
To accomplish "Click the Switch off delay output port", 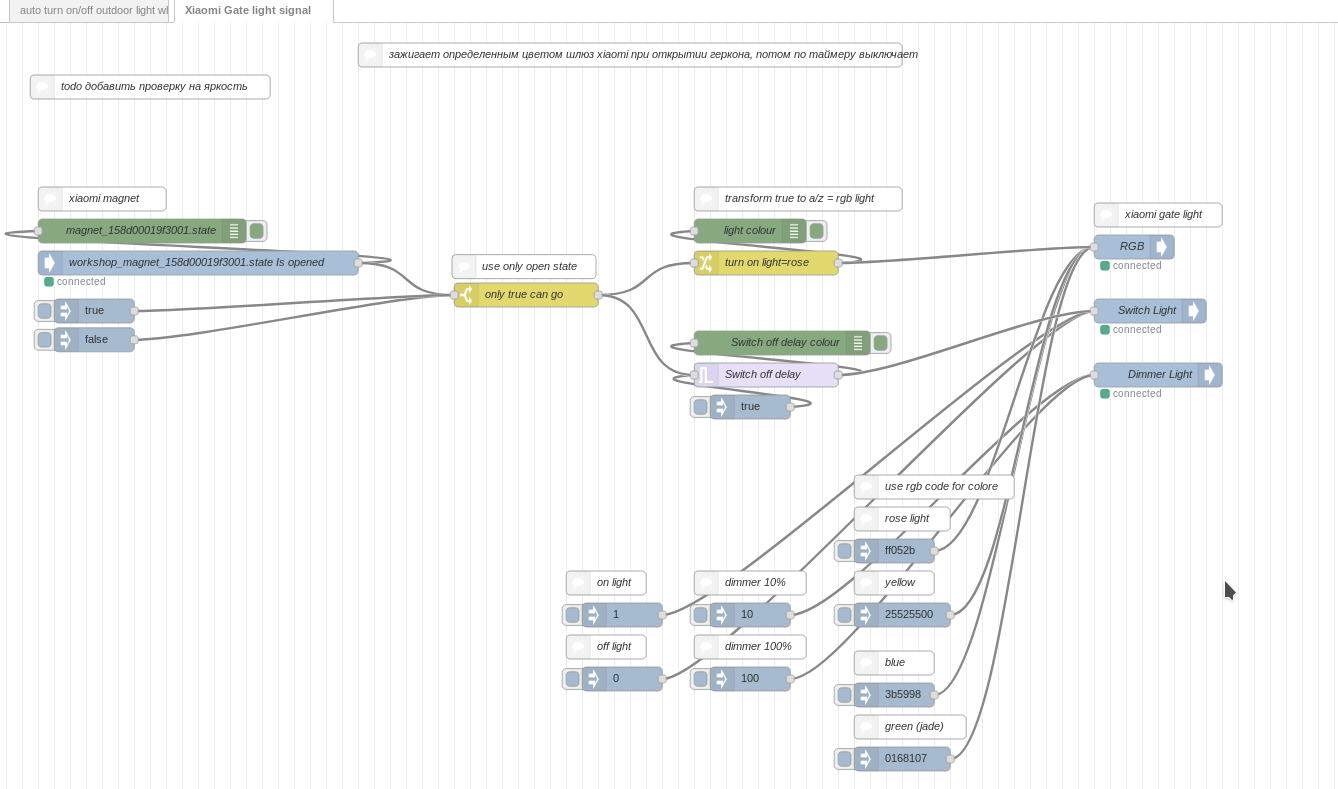I will coord(838,375).
